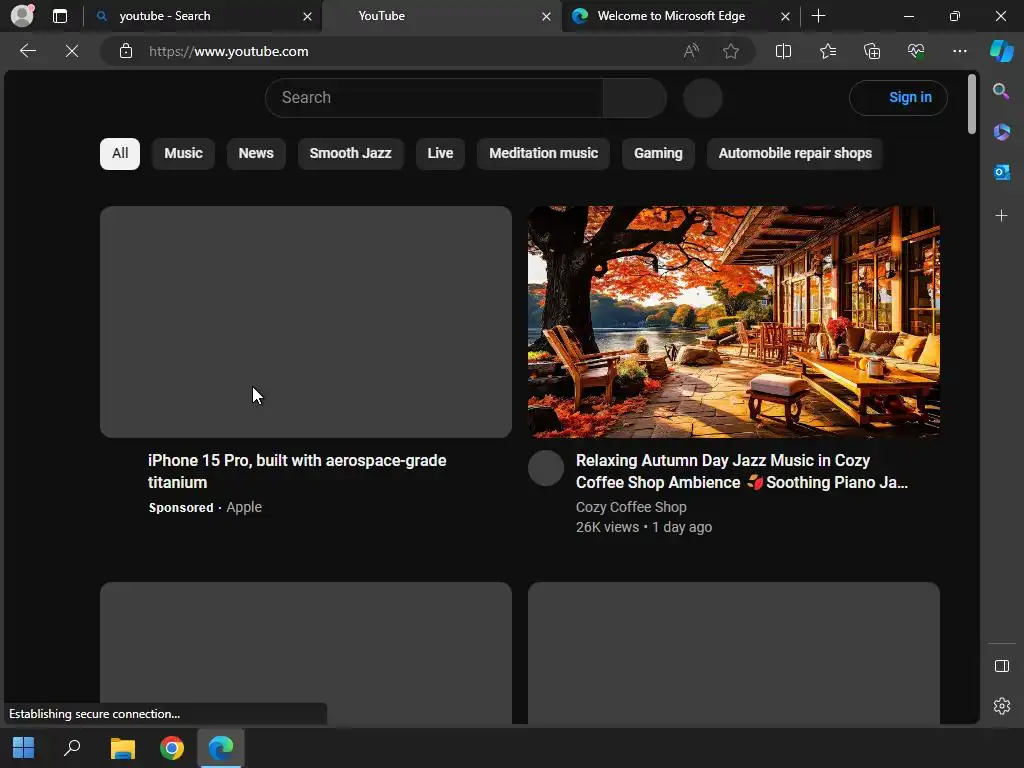Select the Smooth Jazz filter chip

point(351,153)
